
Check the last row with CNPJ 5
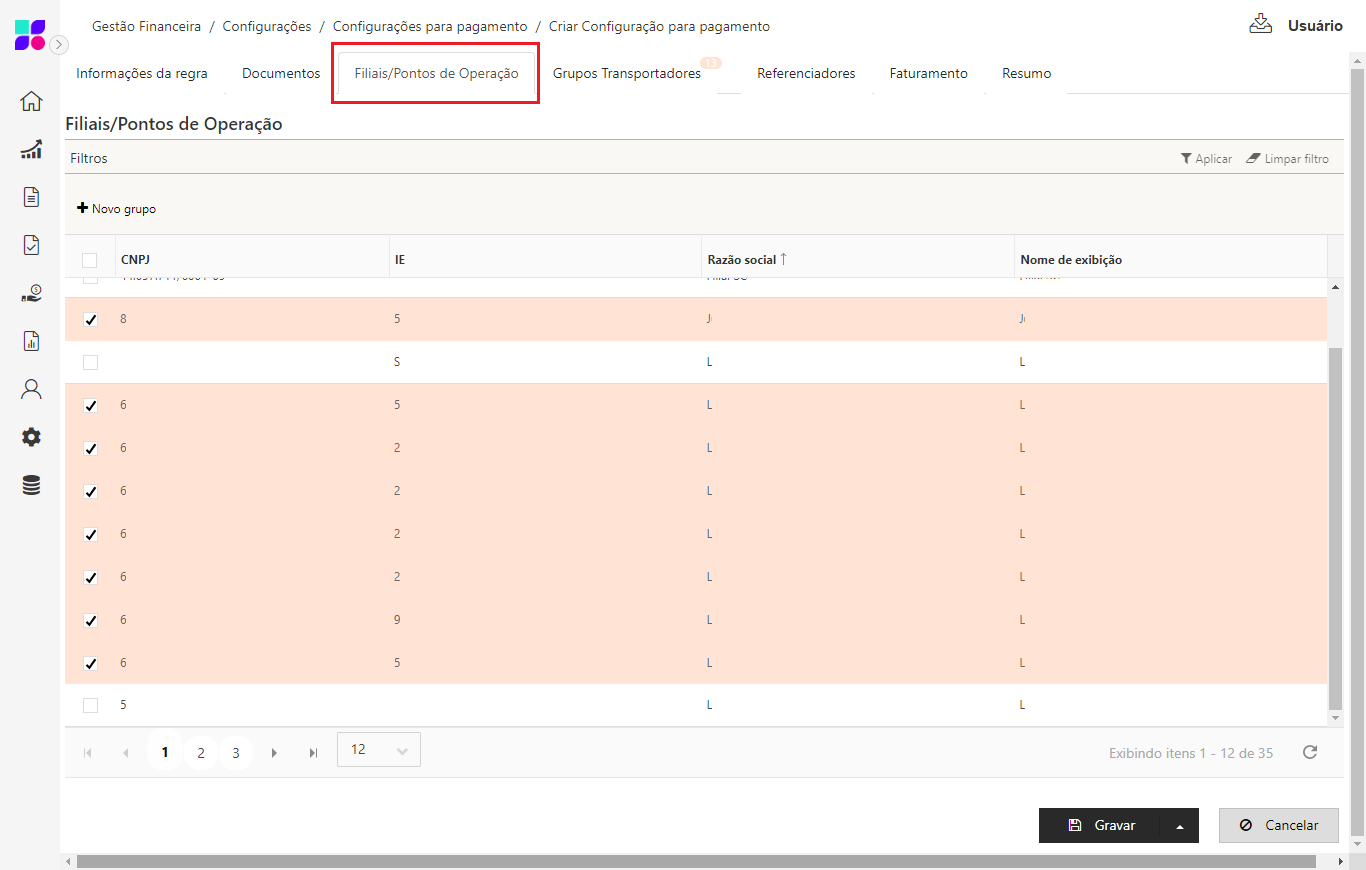coord(91,705)
